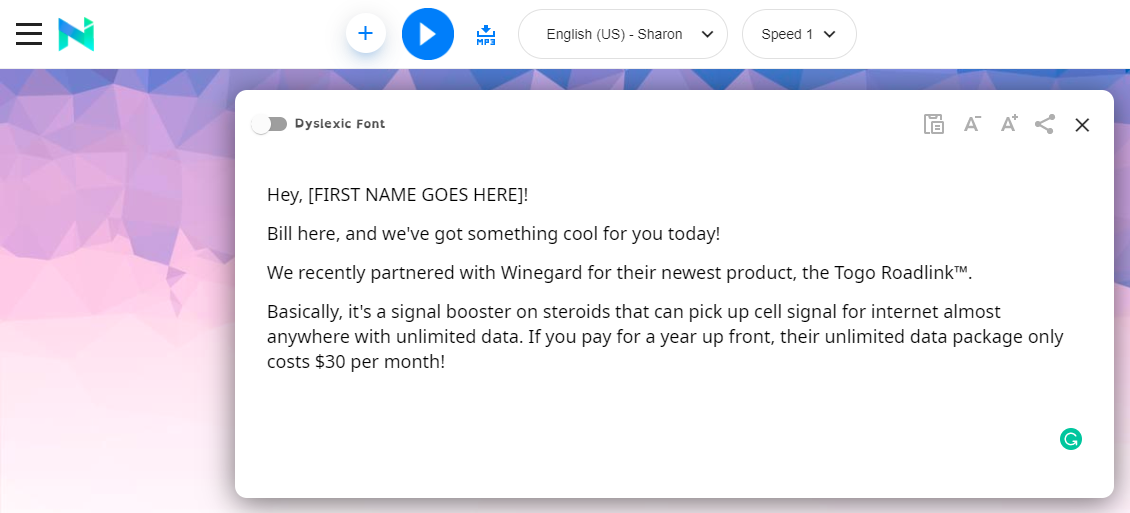Close the text panel
1130x513 pixels.
pyautogui.click(x=1082, y=125)
